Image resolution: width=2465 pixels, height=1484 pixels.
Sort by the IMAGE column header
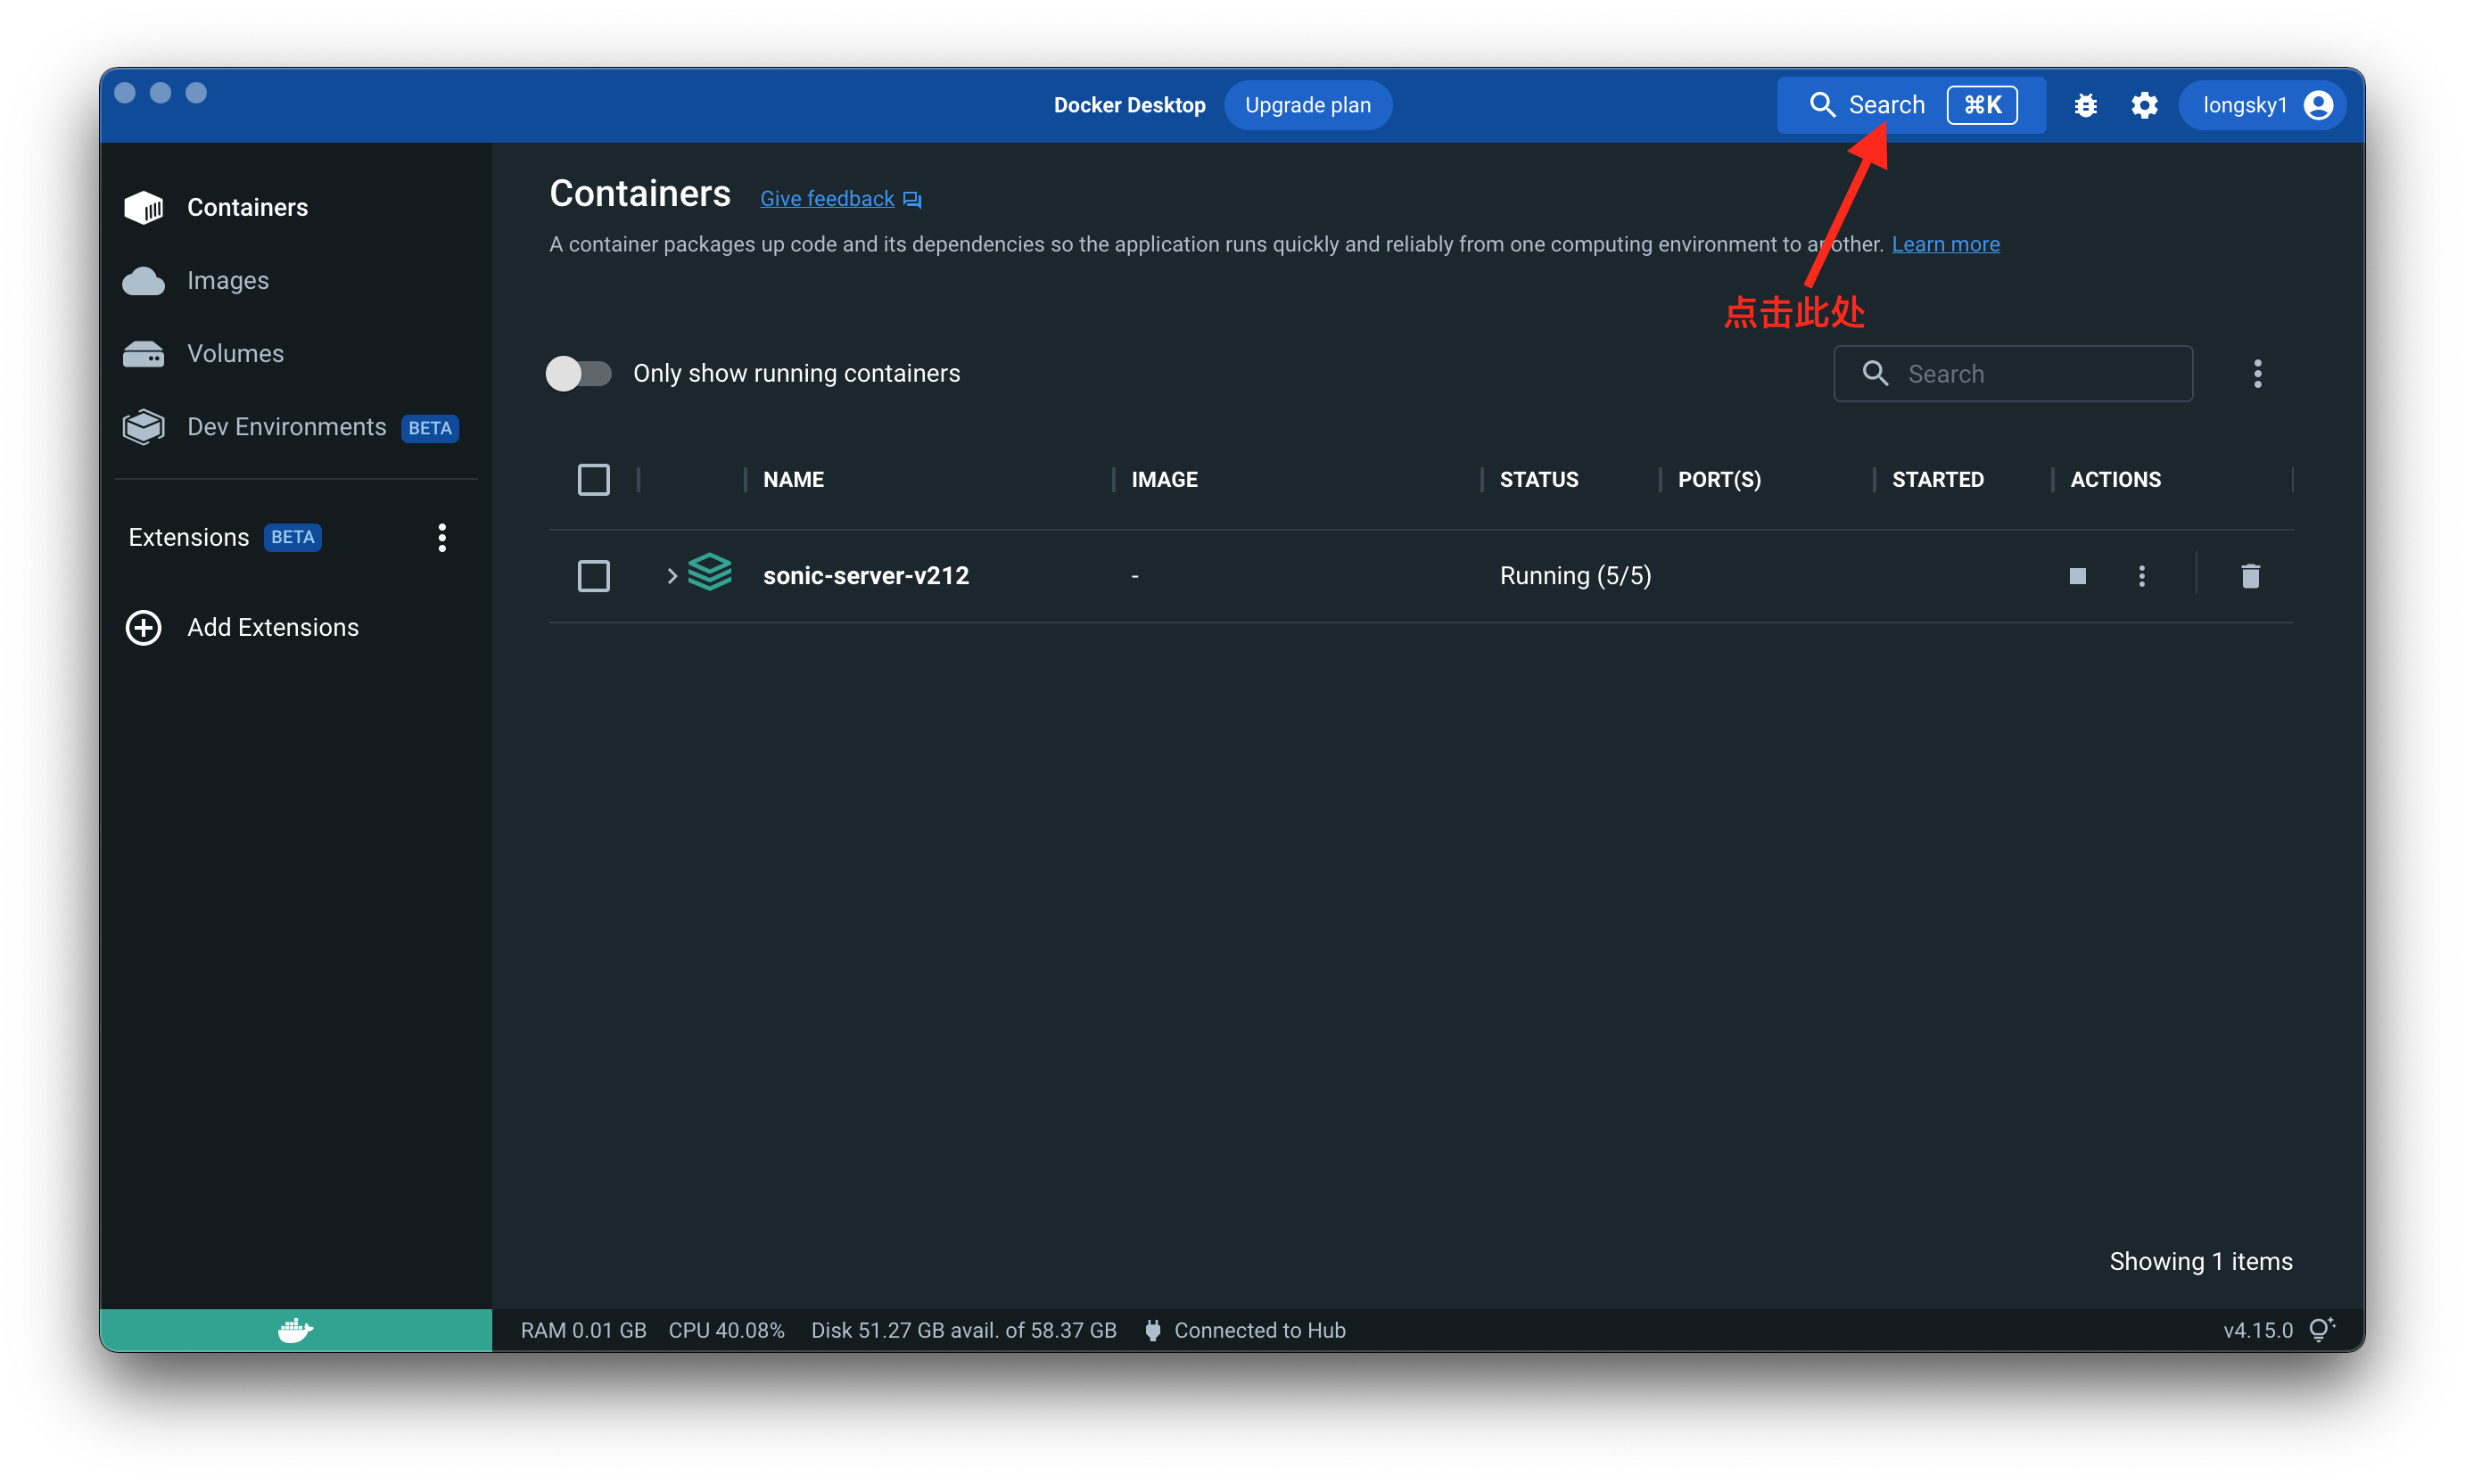point(1164,479)
